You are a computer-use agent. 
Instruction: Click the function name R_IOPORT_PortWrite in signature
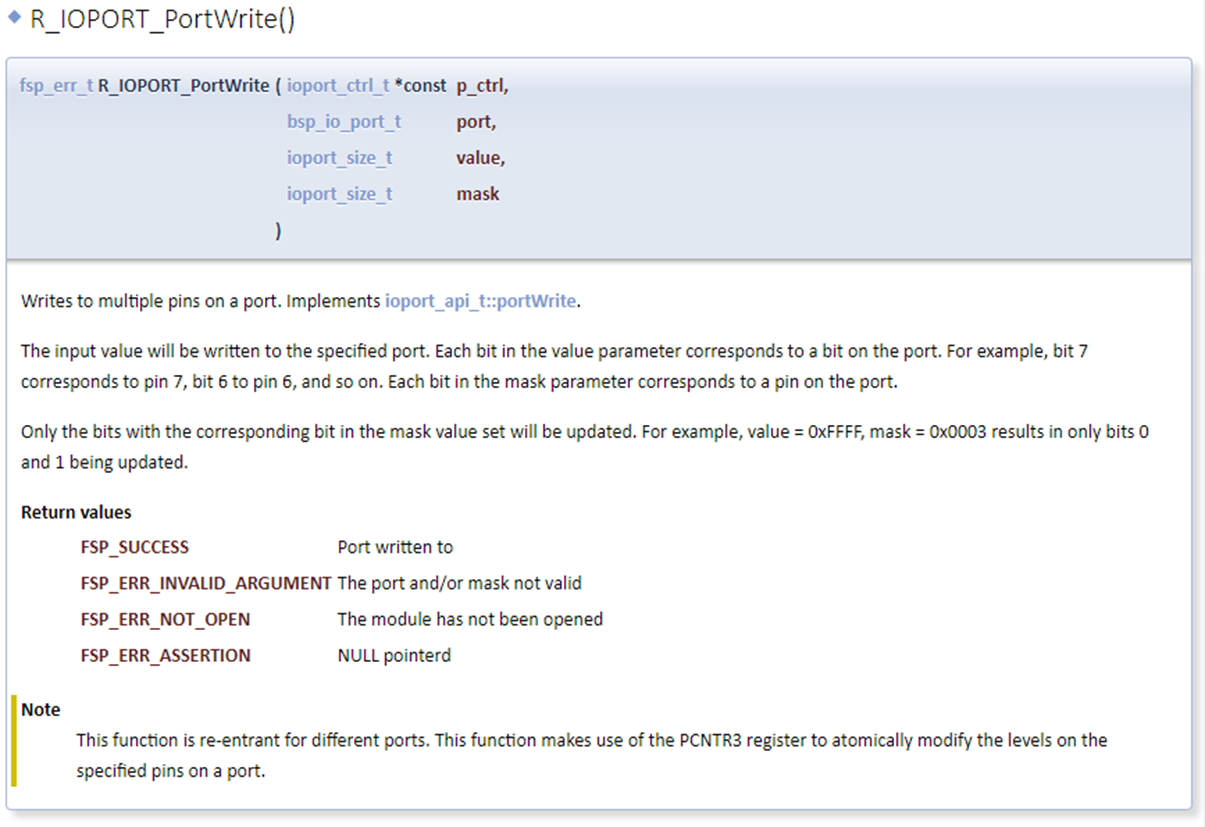click(184, 86)
